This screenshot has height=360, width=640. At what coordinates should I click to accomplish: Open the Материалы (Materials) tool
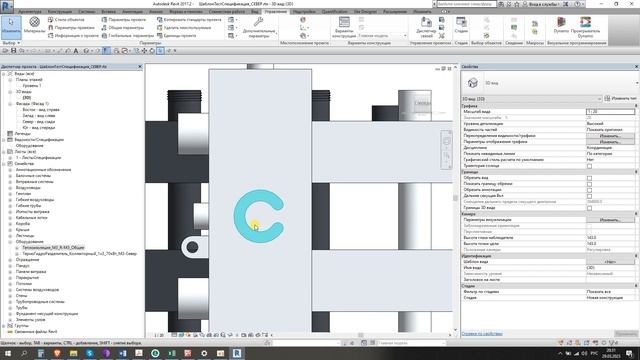(x=35, y=25)
